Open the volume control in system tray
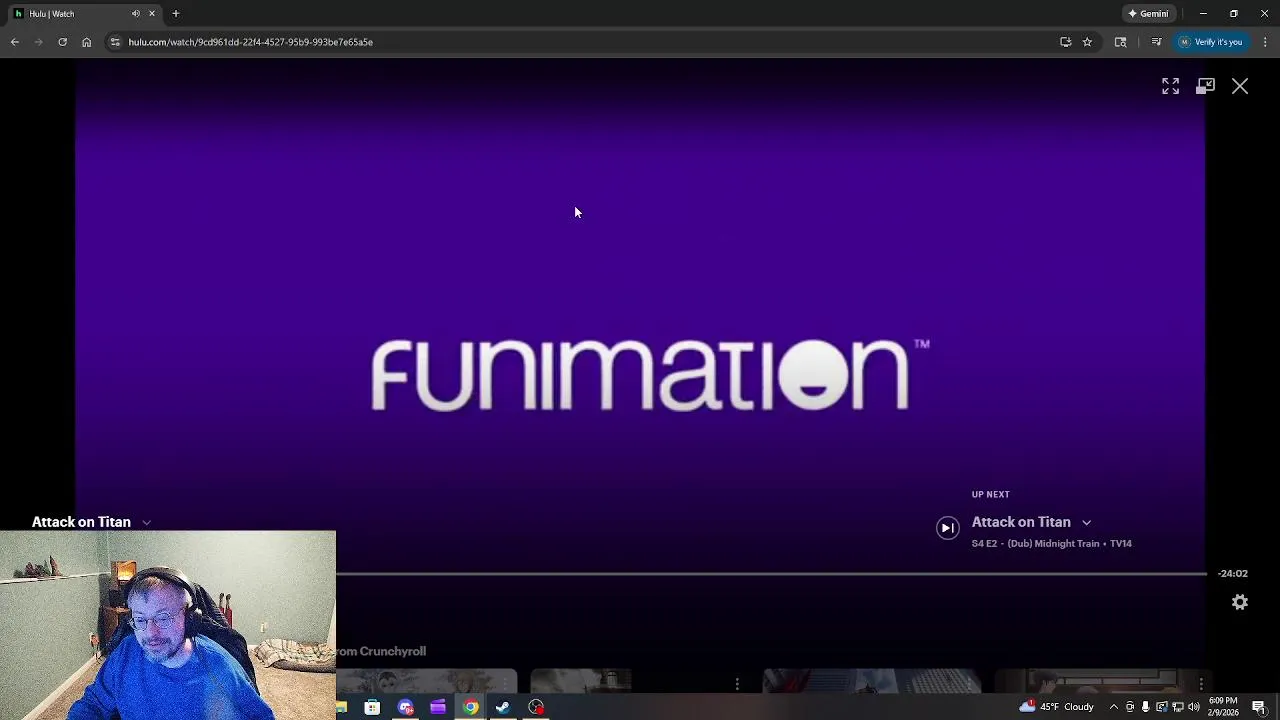1280x720 pixels. [1194, 707]
